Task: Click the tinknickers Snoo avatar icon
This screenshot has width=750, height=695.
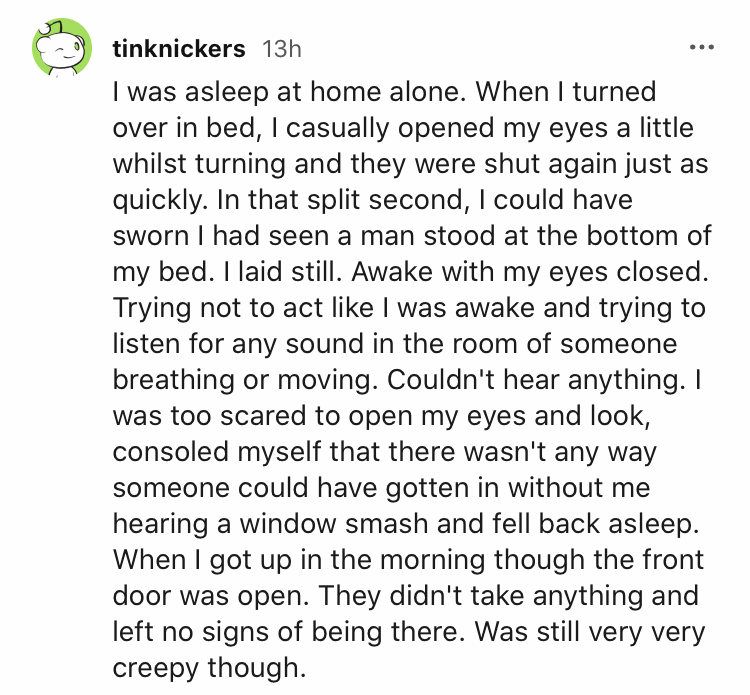Action: click(56, 48)
